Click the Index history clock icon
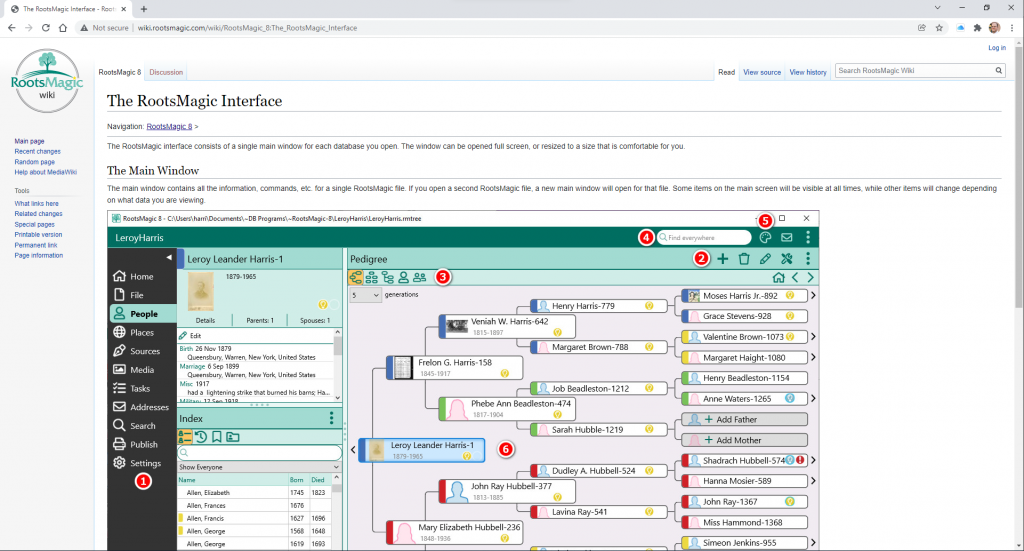Image resolution: width=1024 pixels, height=551 pixels. (x=201, y=437)
